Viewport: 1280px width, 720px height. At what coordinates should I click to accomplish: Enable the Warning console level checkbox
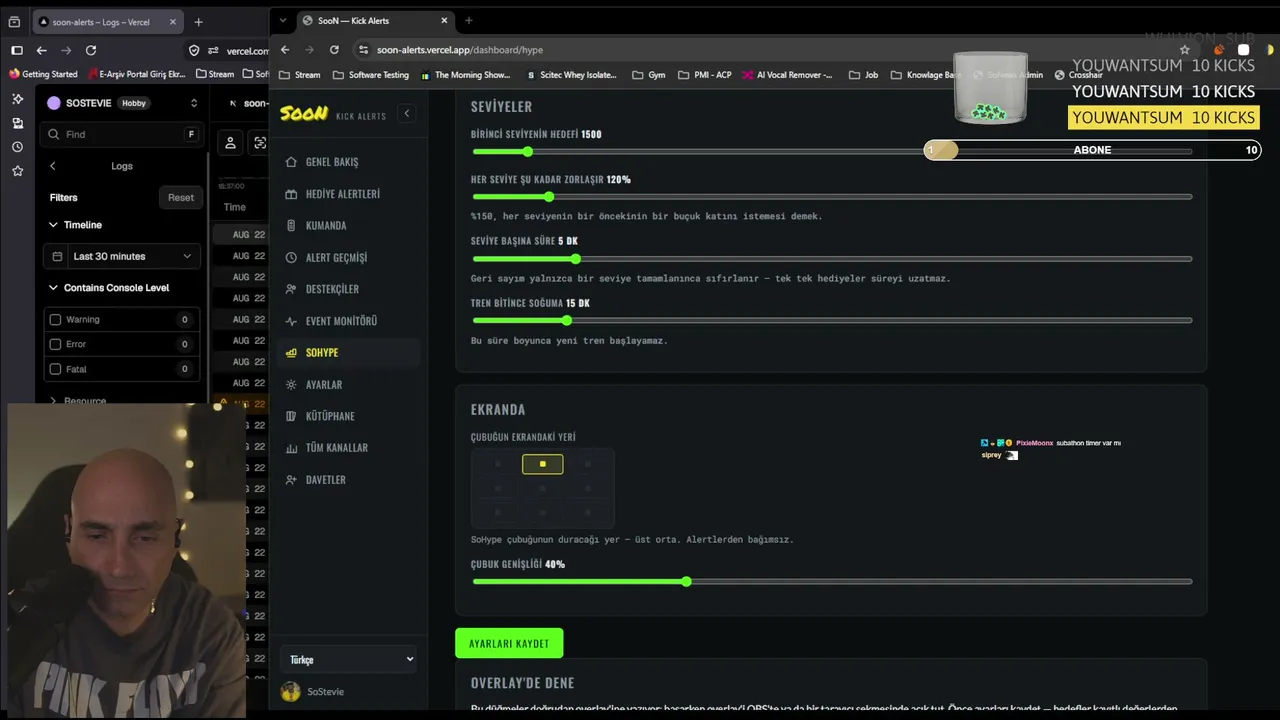(x=55, y=320)
